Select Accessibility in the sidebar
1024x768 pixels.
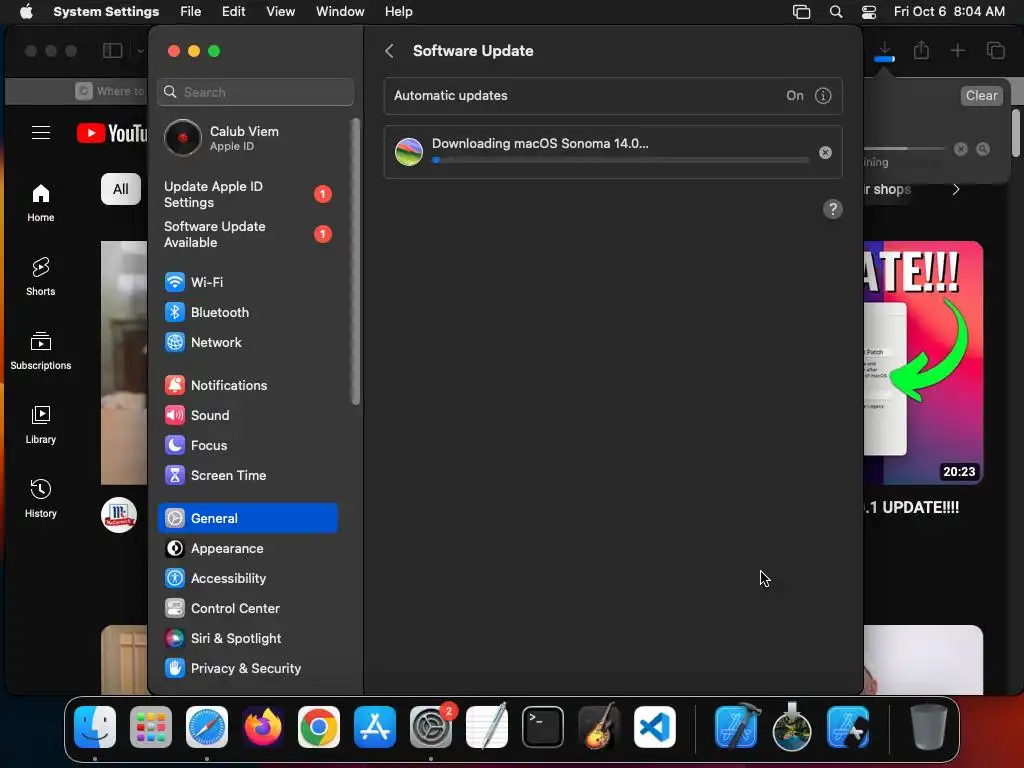click(x=248, y=579)
